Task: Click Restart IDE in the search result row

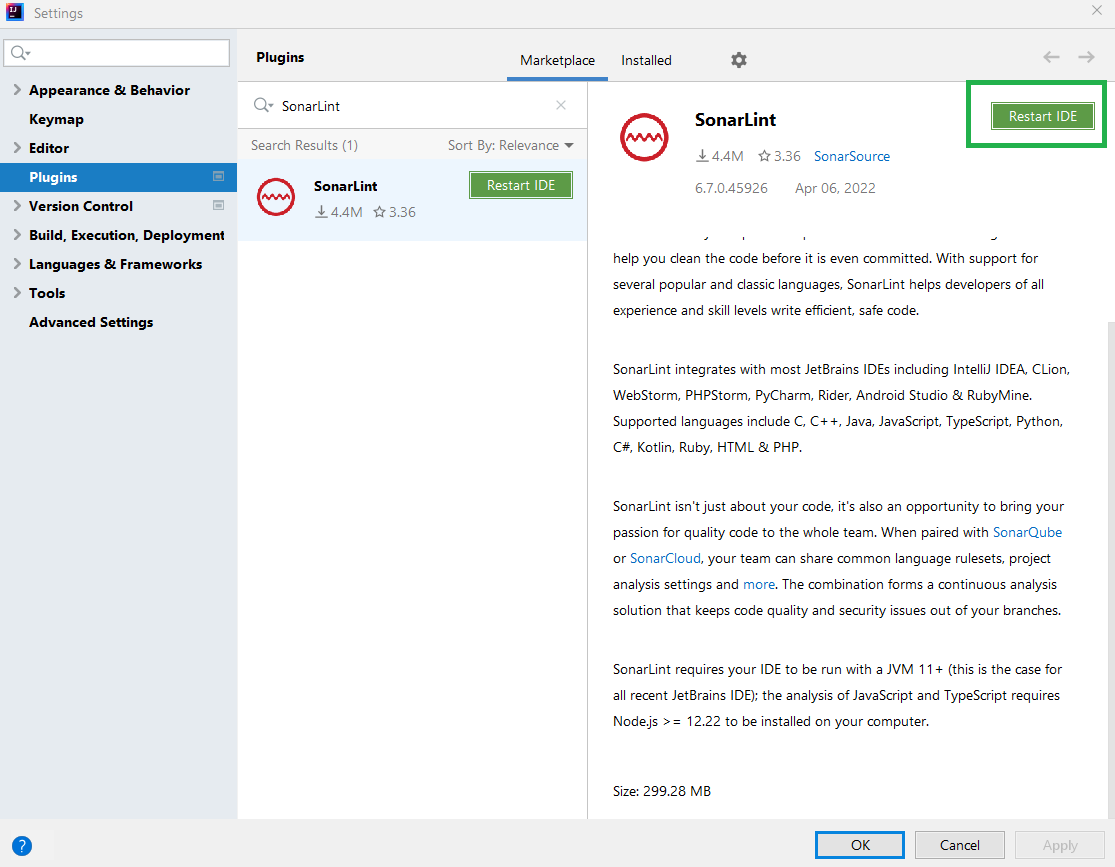Action: coord(521,185)
